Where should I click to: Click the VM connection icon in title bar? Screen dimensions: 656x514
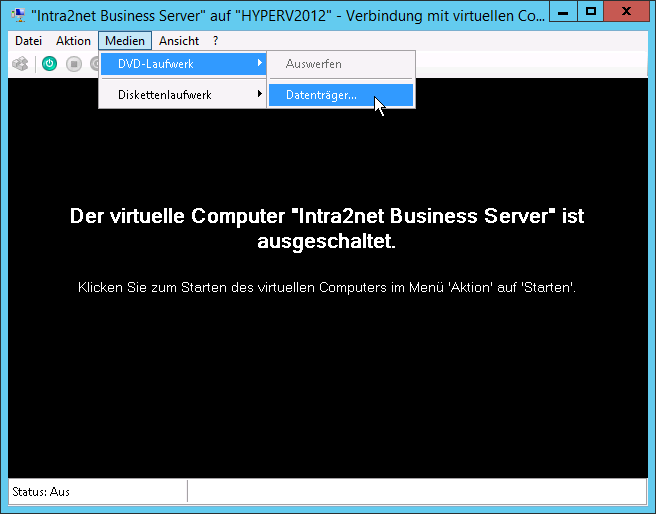click(x=18, y=15)
